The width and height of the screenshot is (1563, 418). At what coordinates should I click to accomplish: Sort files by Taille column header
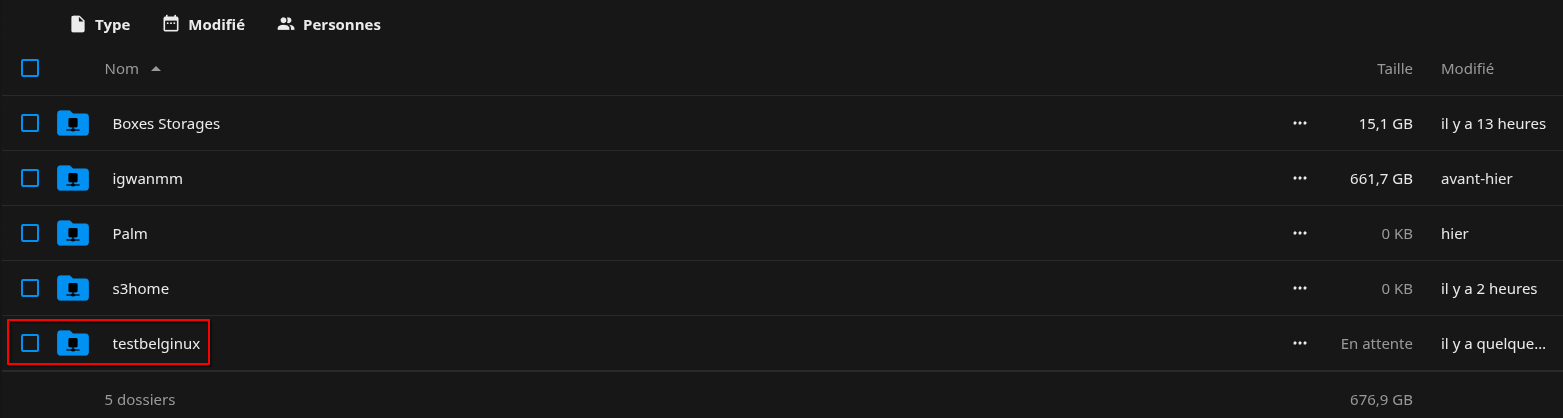point(1394,69)
